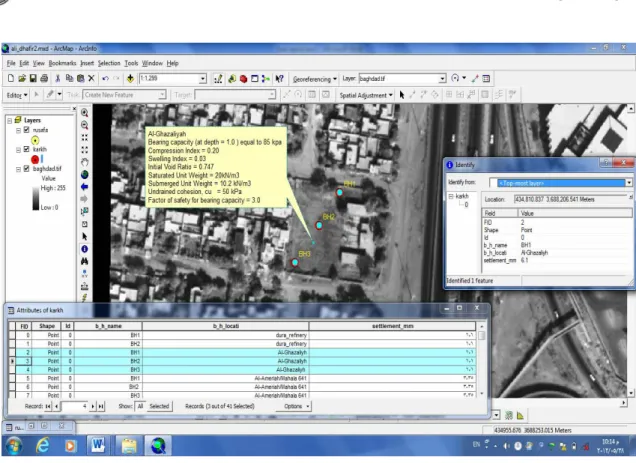Show all records in attribute table
The image size is (636, 463).
tap(140, 406)
